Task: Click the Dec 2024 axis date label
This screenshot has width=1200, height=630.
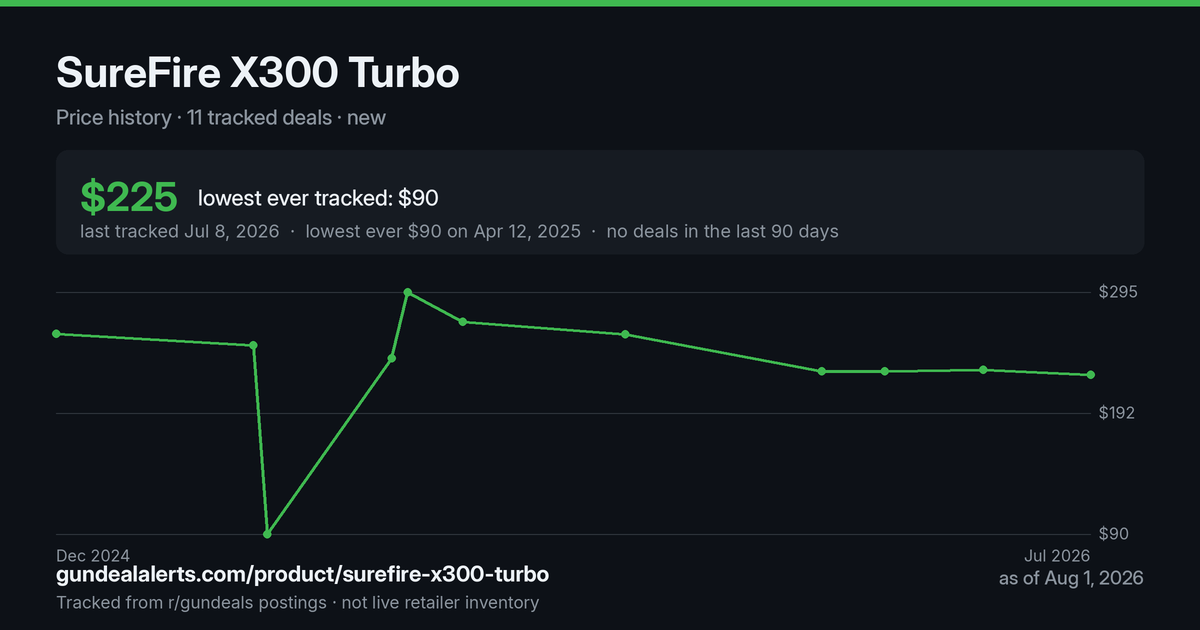Action: 93,555
